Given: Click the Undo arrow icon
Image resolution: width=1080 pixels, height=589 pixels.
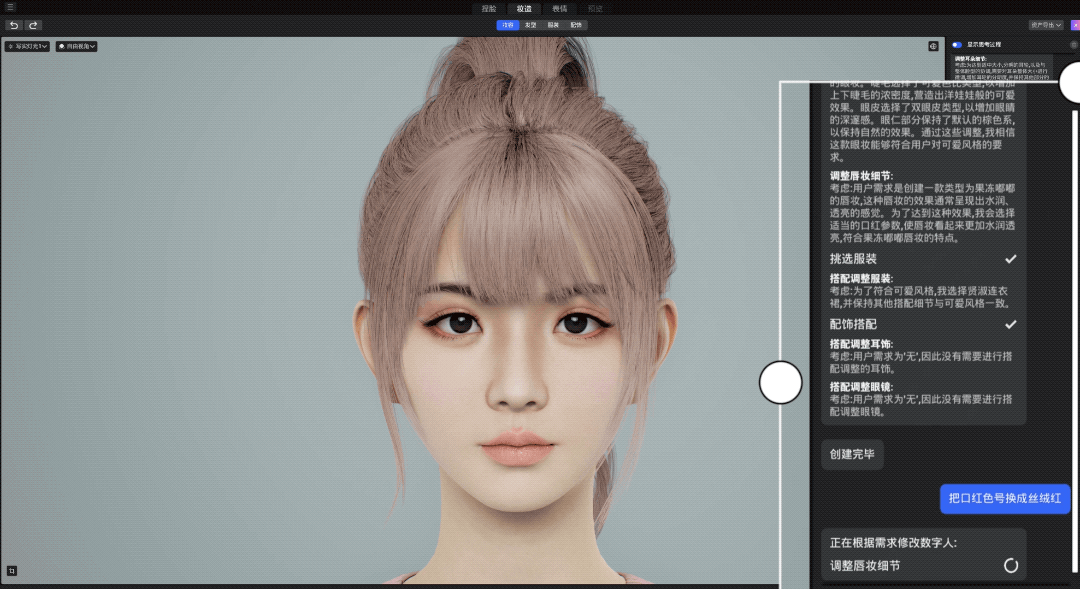Looking at the screenshot, I should [x=14, y=25].
